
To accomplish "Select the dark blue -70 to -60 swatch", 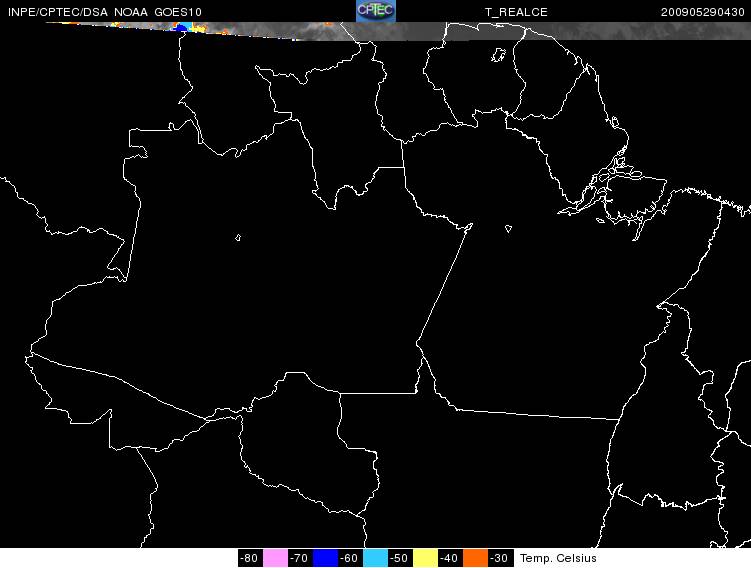I will pos(325,558).
